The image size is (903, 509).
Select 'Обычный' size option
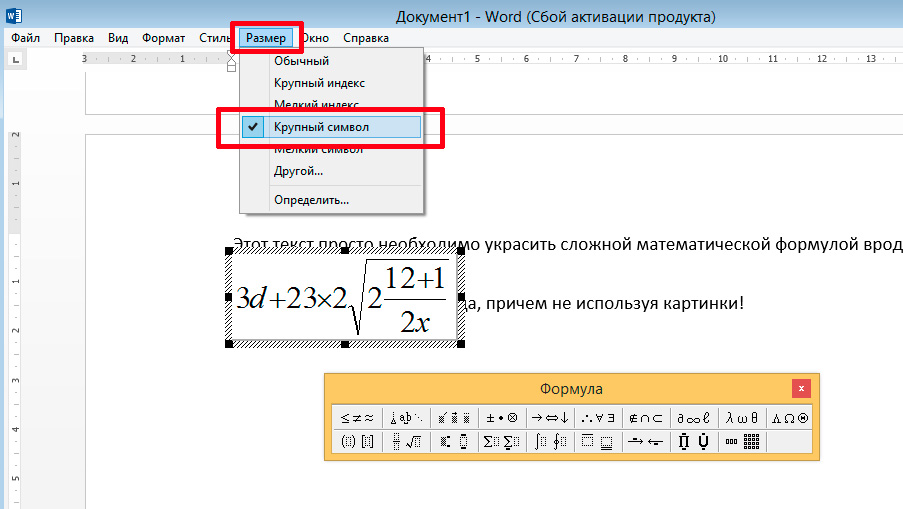coord(301,62)
